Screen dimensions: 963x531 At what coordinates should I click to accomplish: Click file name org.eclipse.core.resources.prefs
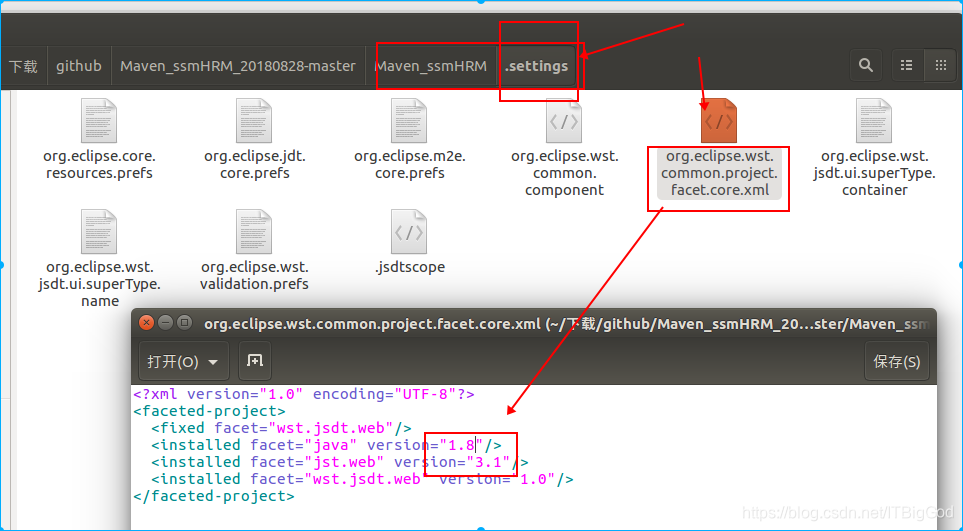[x=99, y=165]
